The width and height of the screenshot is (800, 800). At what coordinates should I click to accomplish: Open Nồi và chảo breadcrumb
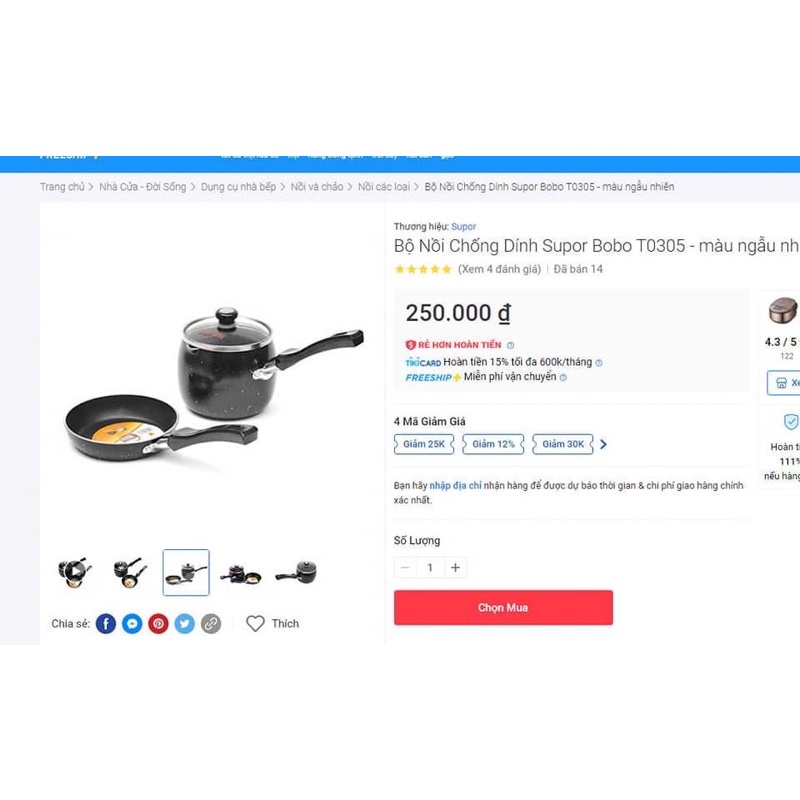(x=317, y=187)
